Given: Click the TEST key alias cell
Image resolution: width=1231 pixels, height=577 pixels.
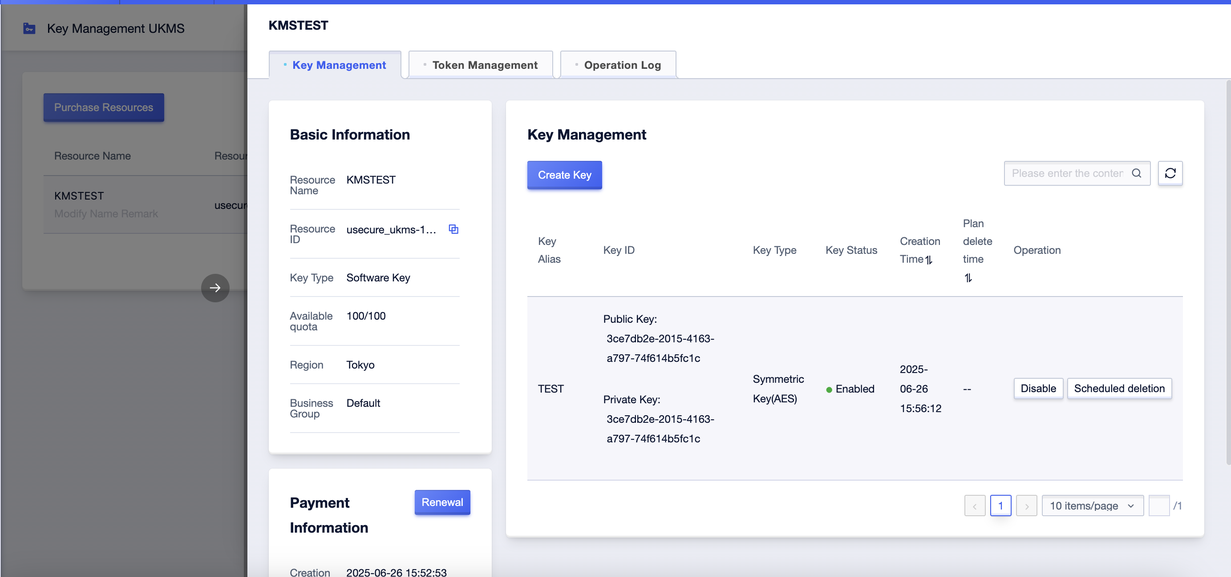Looking at the screenshot, I should (551, 389).
